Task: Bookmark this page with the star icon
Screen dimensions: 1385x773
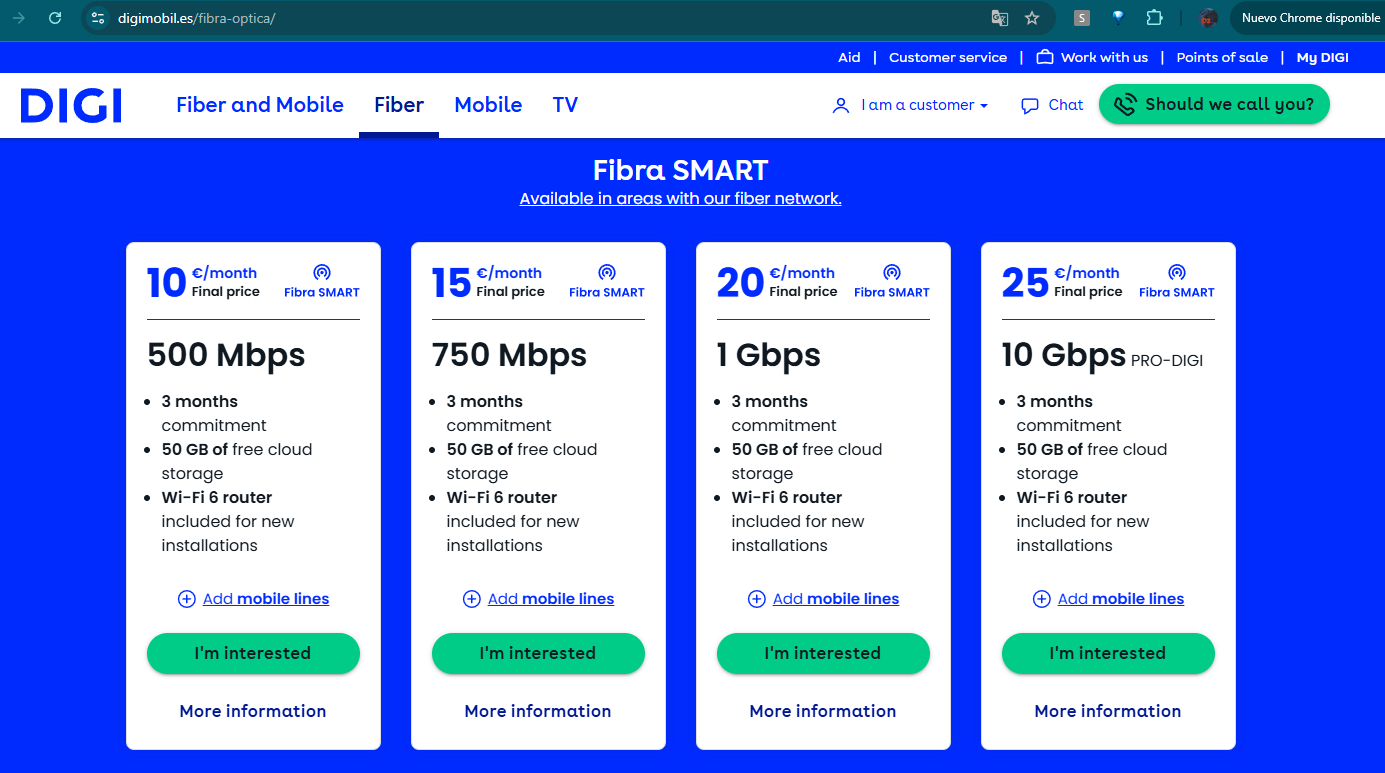Action: (x=1032, y=18)
